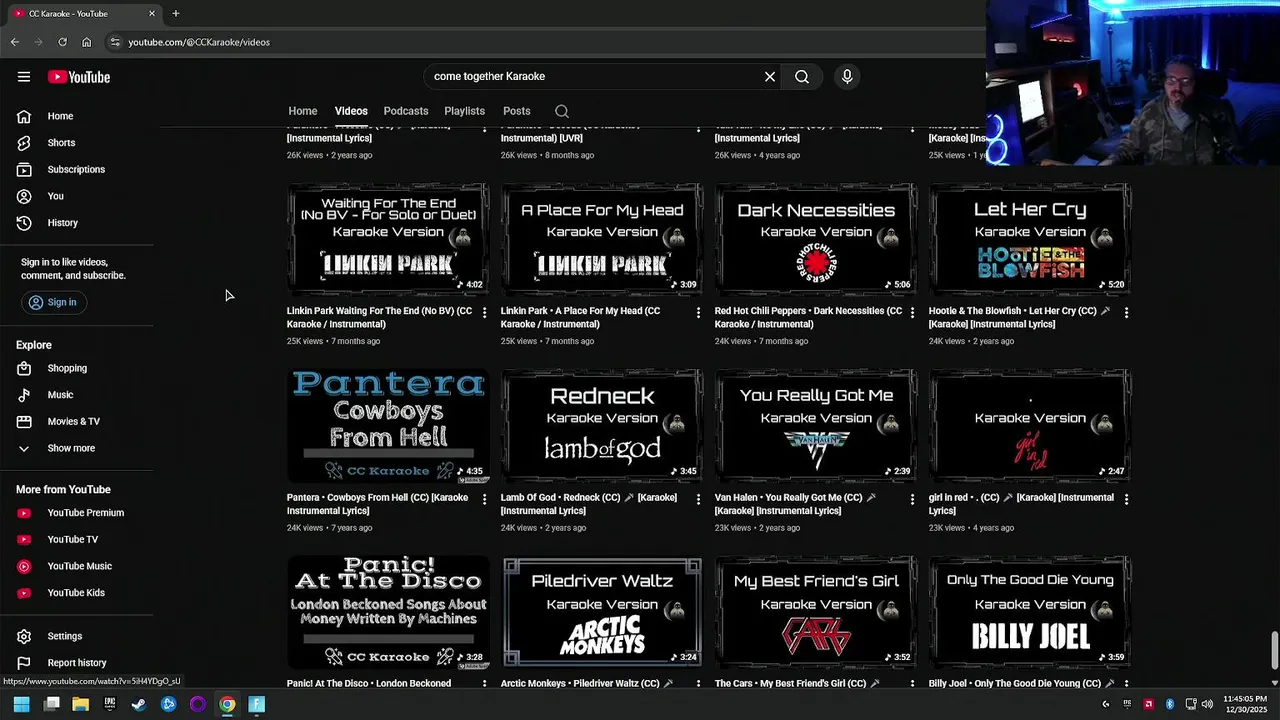This screenshot has width=1280, height=720.
Task: Click the search magnifier button
Action: 802,76
